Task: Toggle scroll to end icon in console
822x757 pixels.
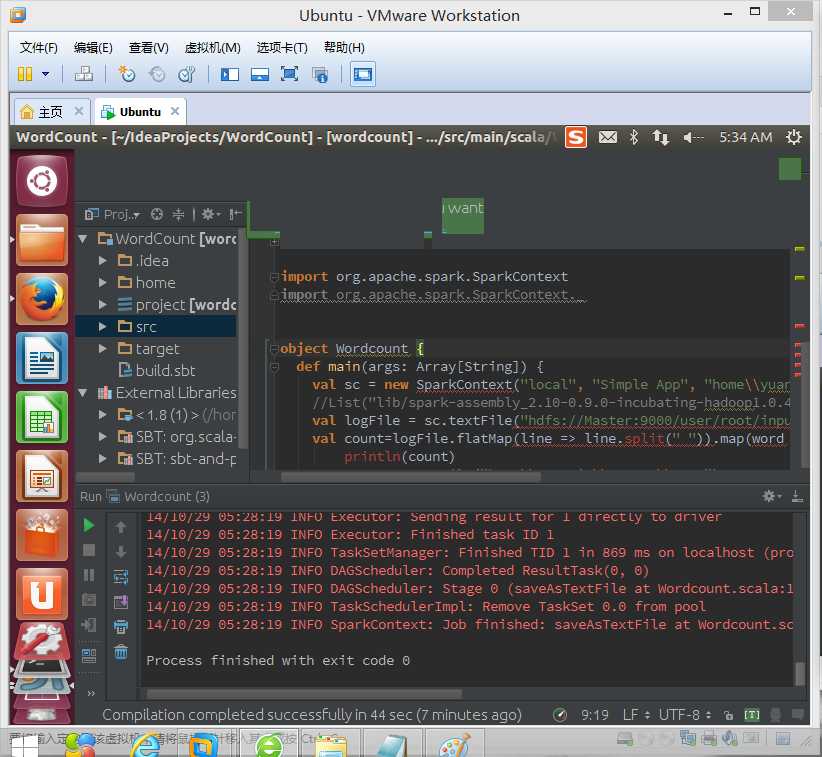Action: click(121, 601)
